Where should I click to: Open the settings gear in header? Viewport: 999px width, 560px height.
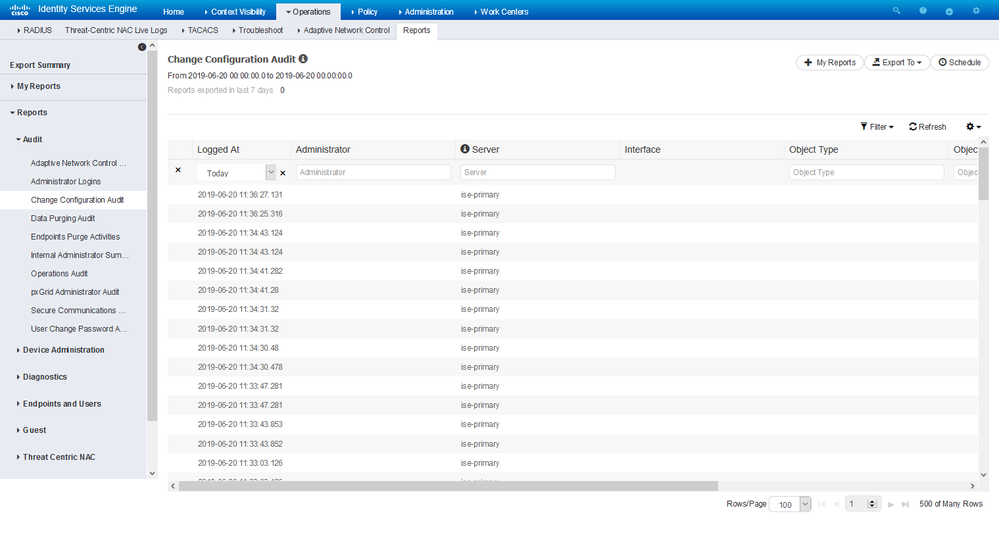(x=976, y=11)
